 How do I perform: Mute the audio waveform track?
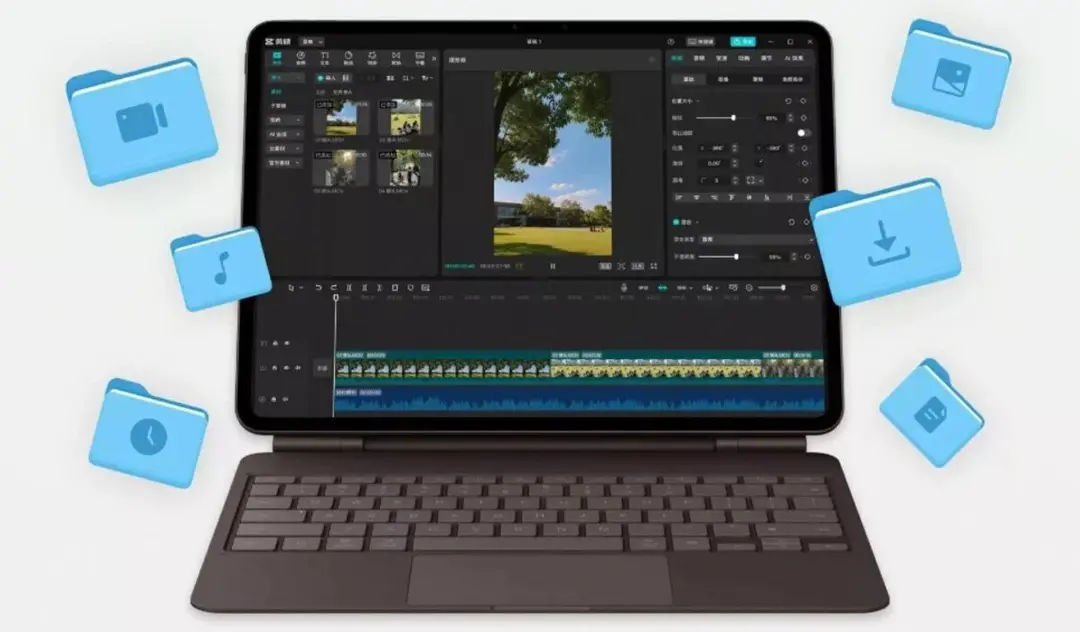pyautogui.click(x=286, y=399)
